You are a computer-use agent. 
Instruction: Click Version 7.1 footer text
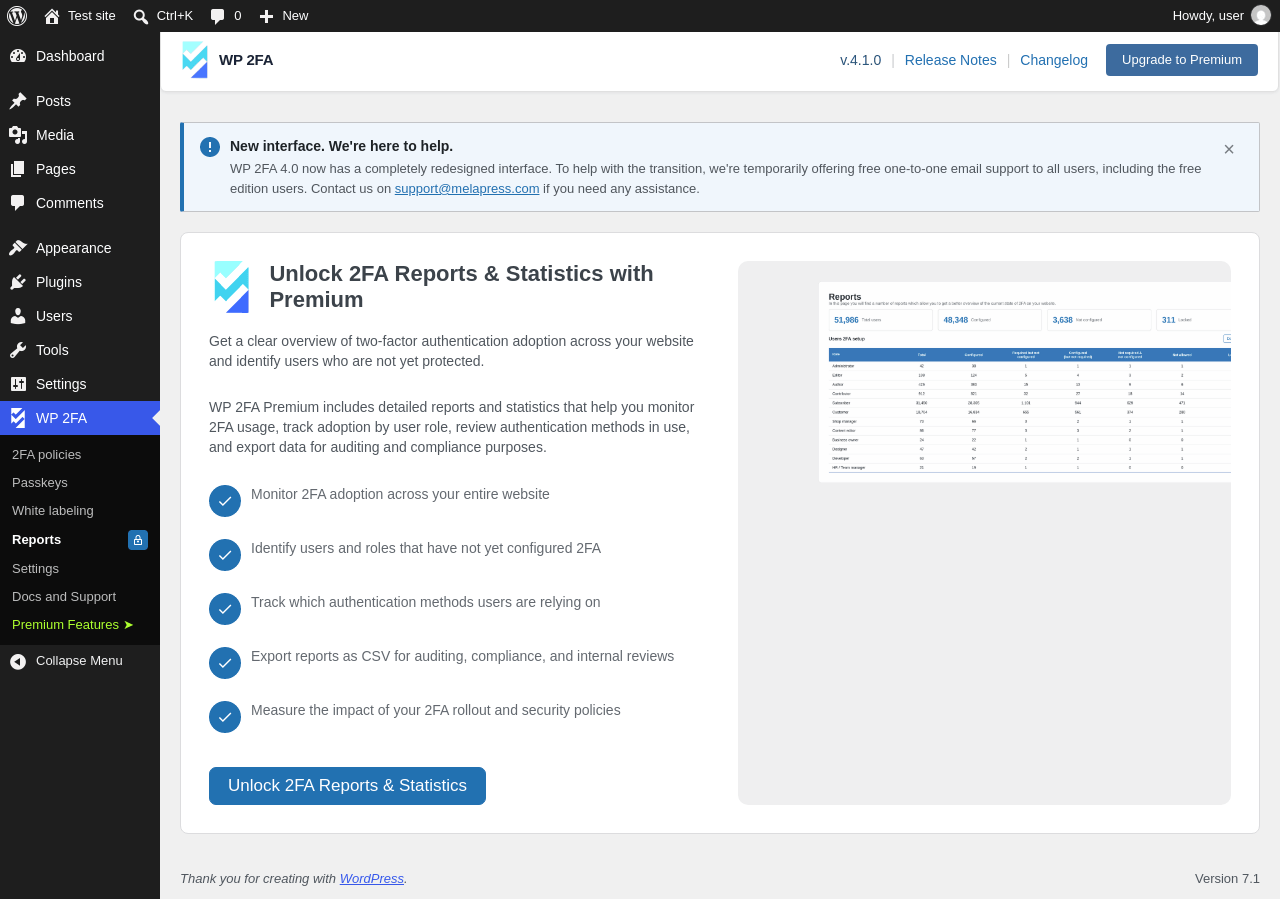point(1227,878)
